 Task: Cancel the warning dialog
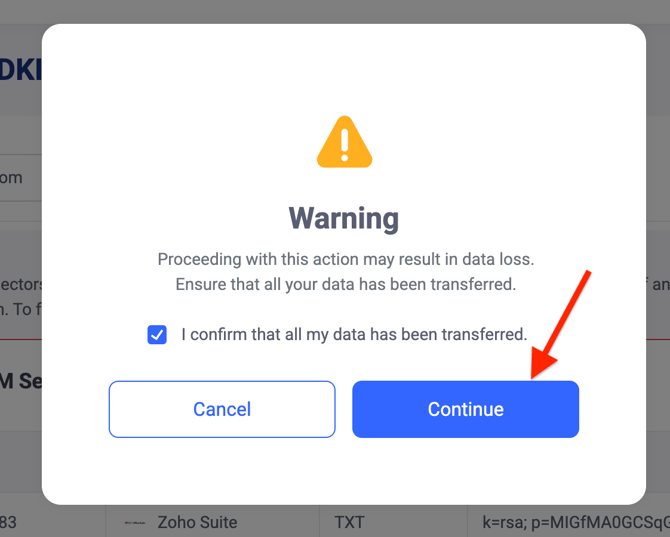point(222,409)
